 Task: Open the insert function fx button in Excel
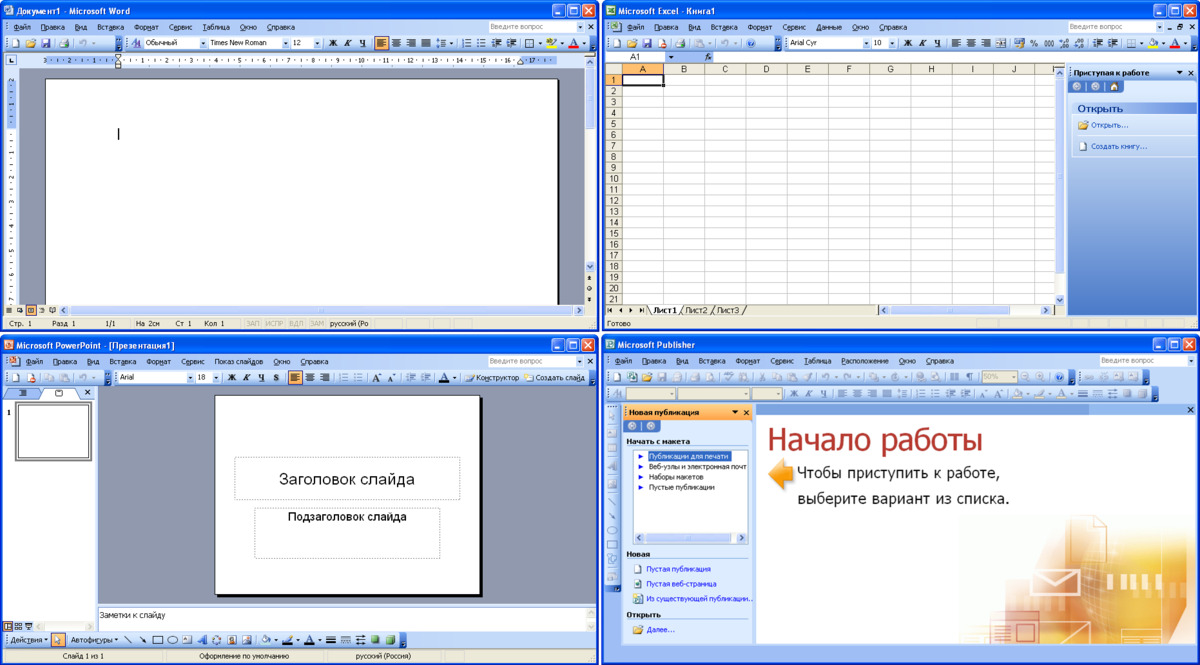(708, 57)
